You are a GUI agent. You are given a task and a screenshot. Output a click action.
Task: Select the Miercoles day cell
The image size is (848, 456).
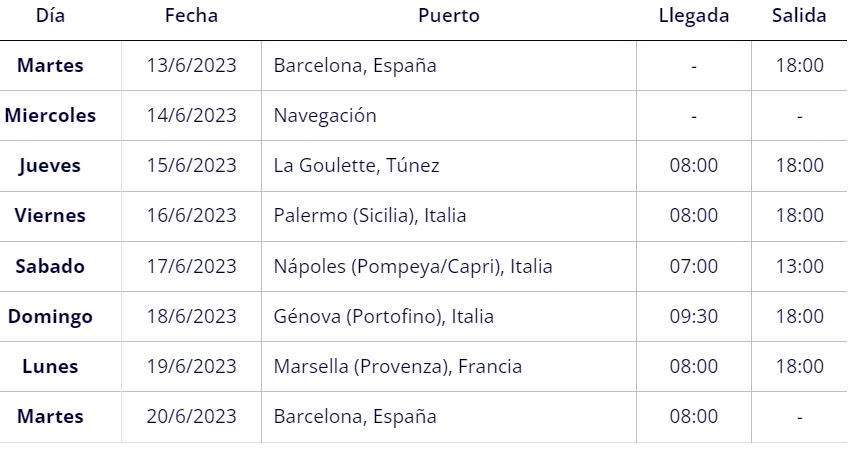point(50,116)
